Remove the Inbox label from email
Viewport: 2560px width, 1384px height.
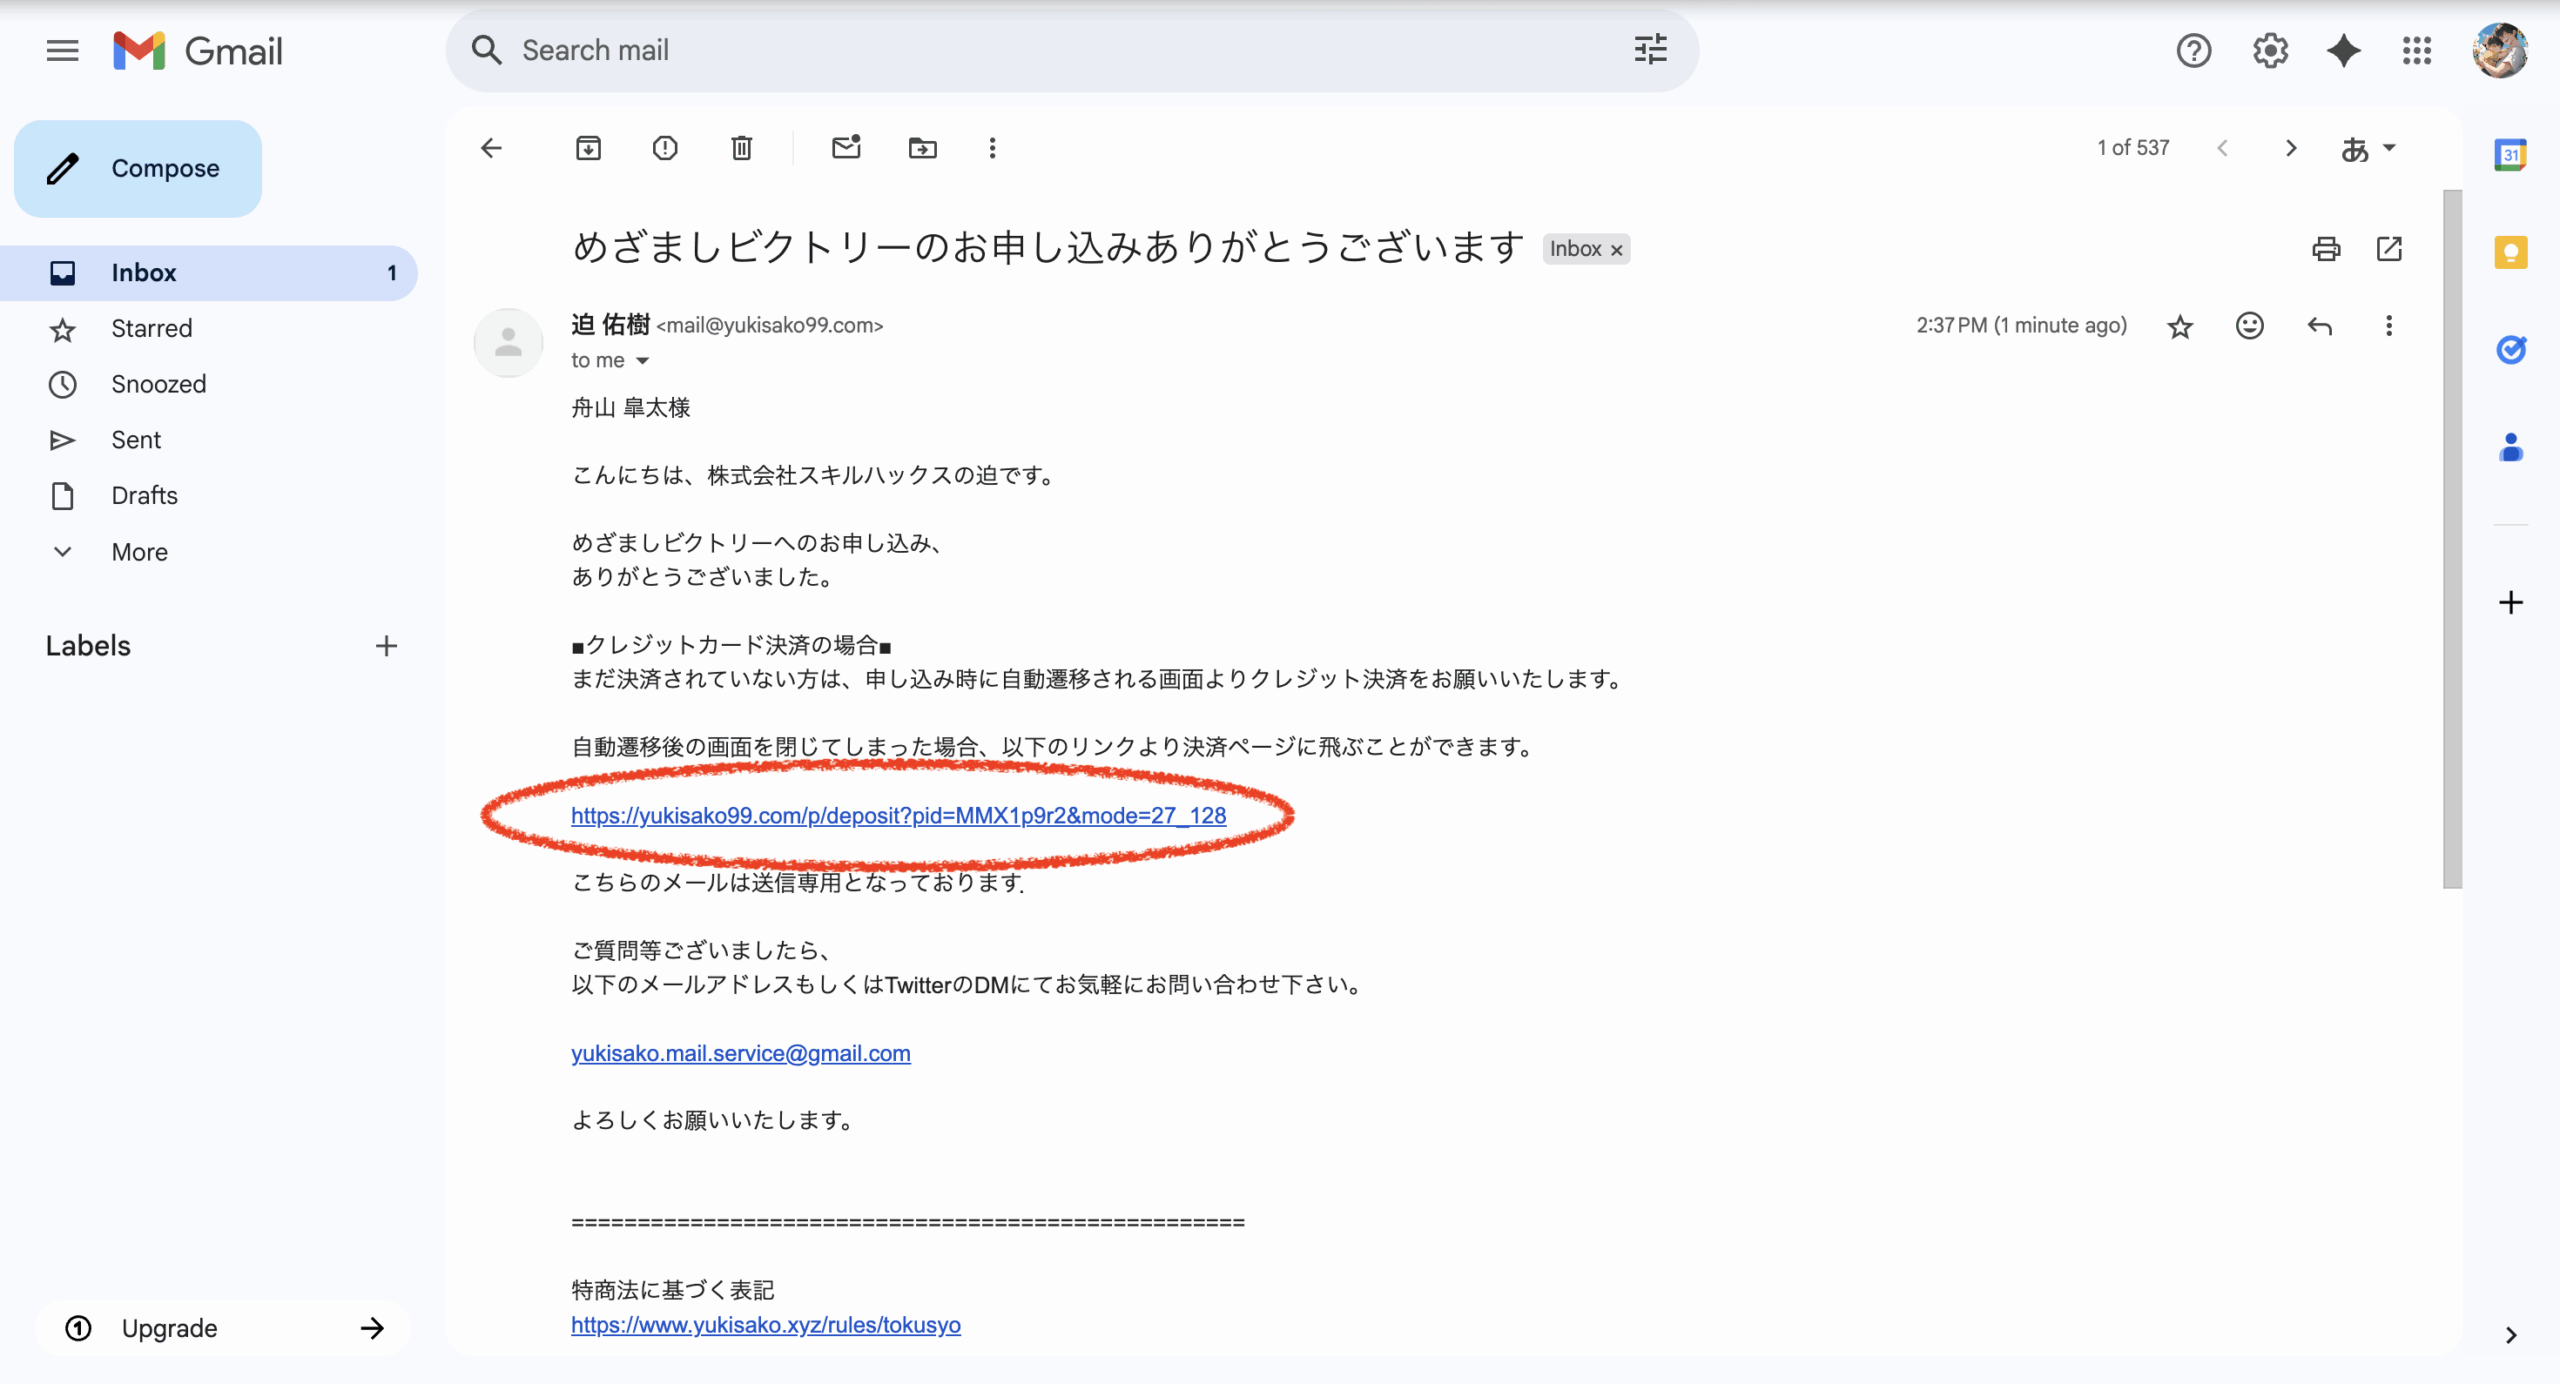1616,250
